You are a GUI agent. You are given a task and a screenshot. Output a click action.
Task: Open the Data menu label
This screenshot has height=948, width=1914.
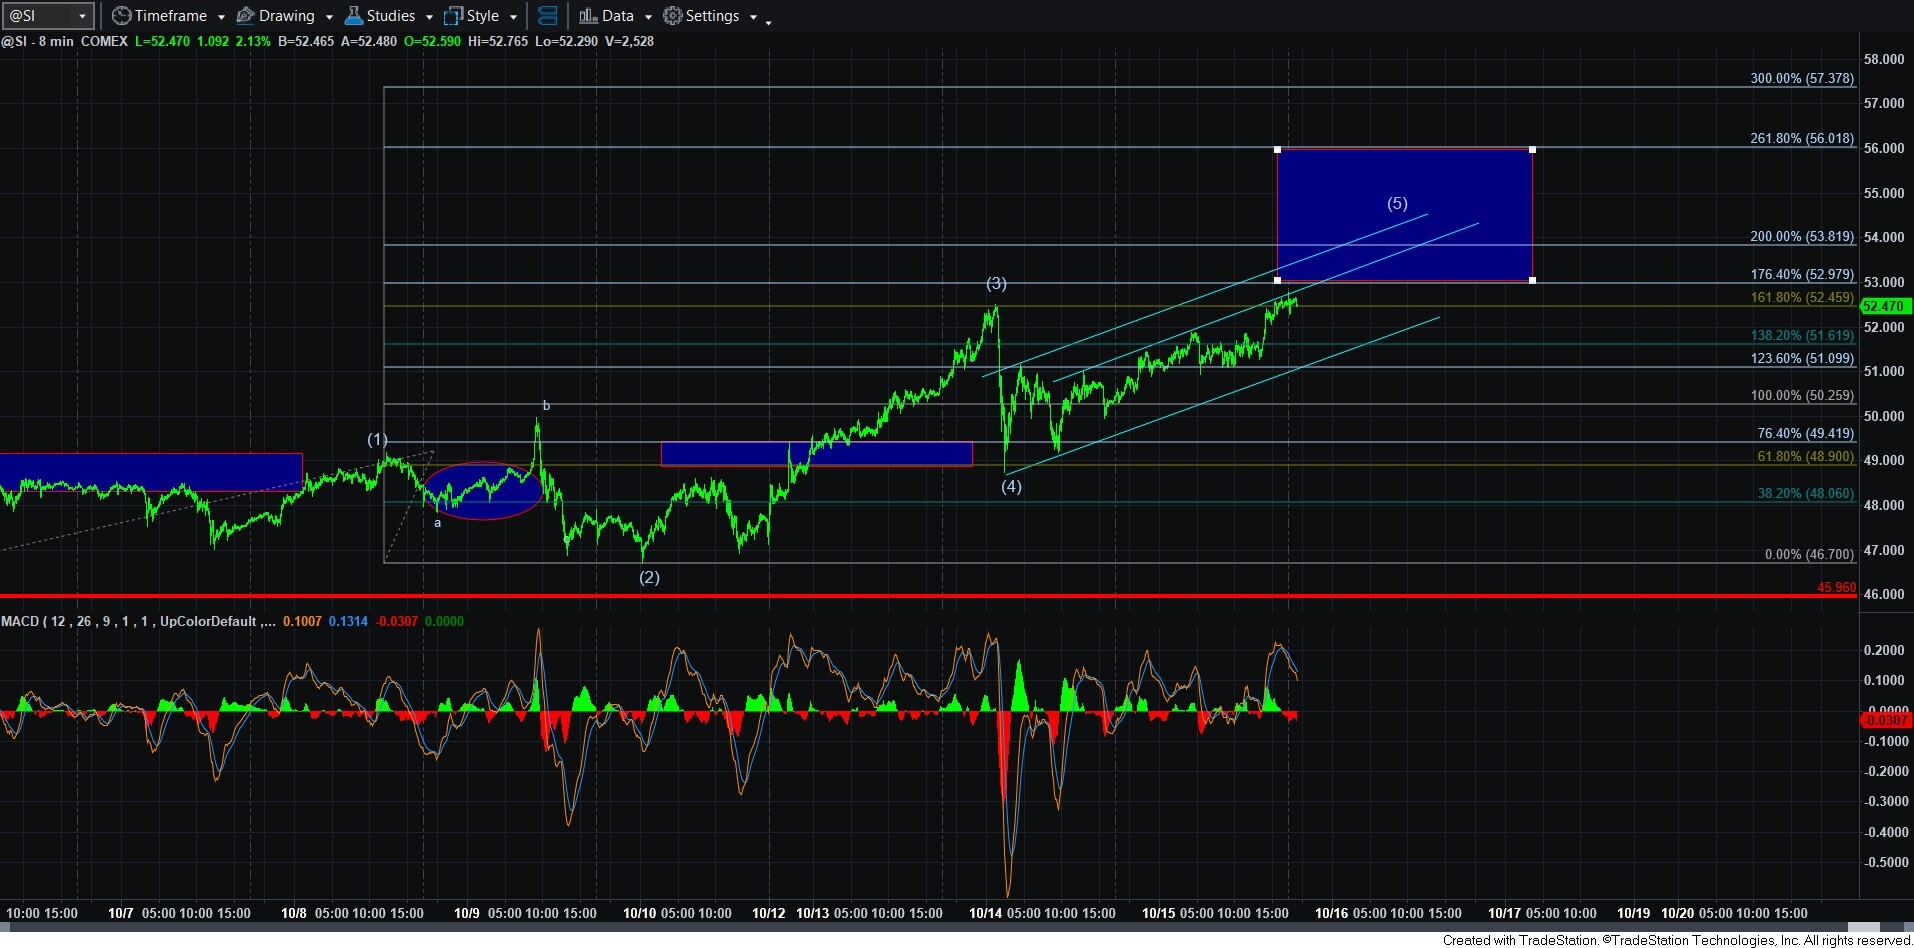pos(618,16)
